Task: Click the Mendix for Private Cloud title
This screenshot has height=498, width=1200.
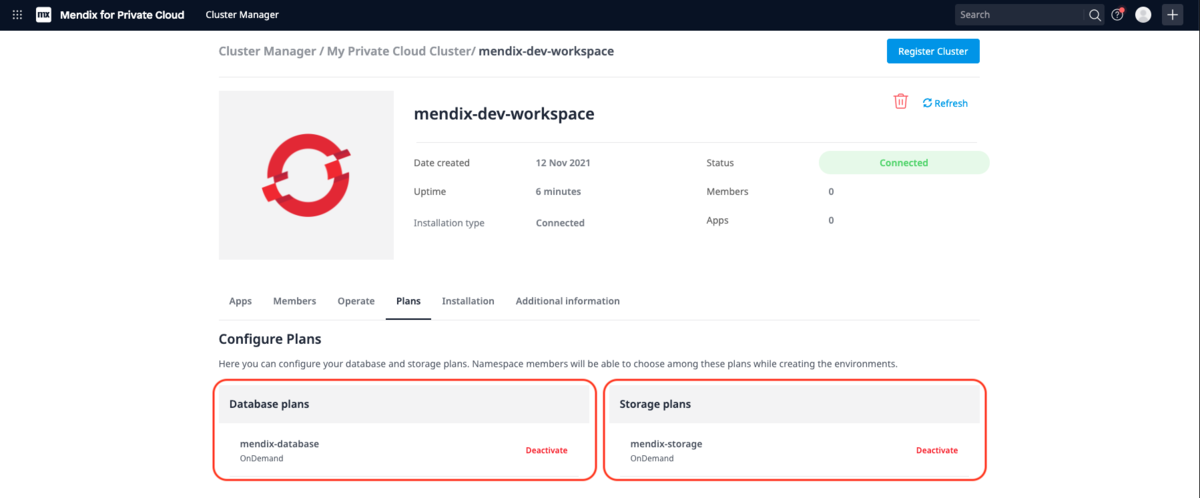Action: coord(122,15)
